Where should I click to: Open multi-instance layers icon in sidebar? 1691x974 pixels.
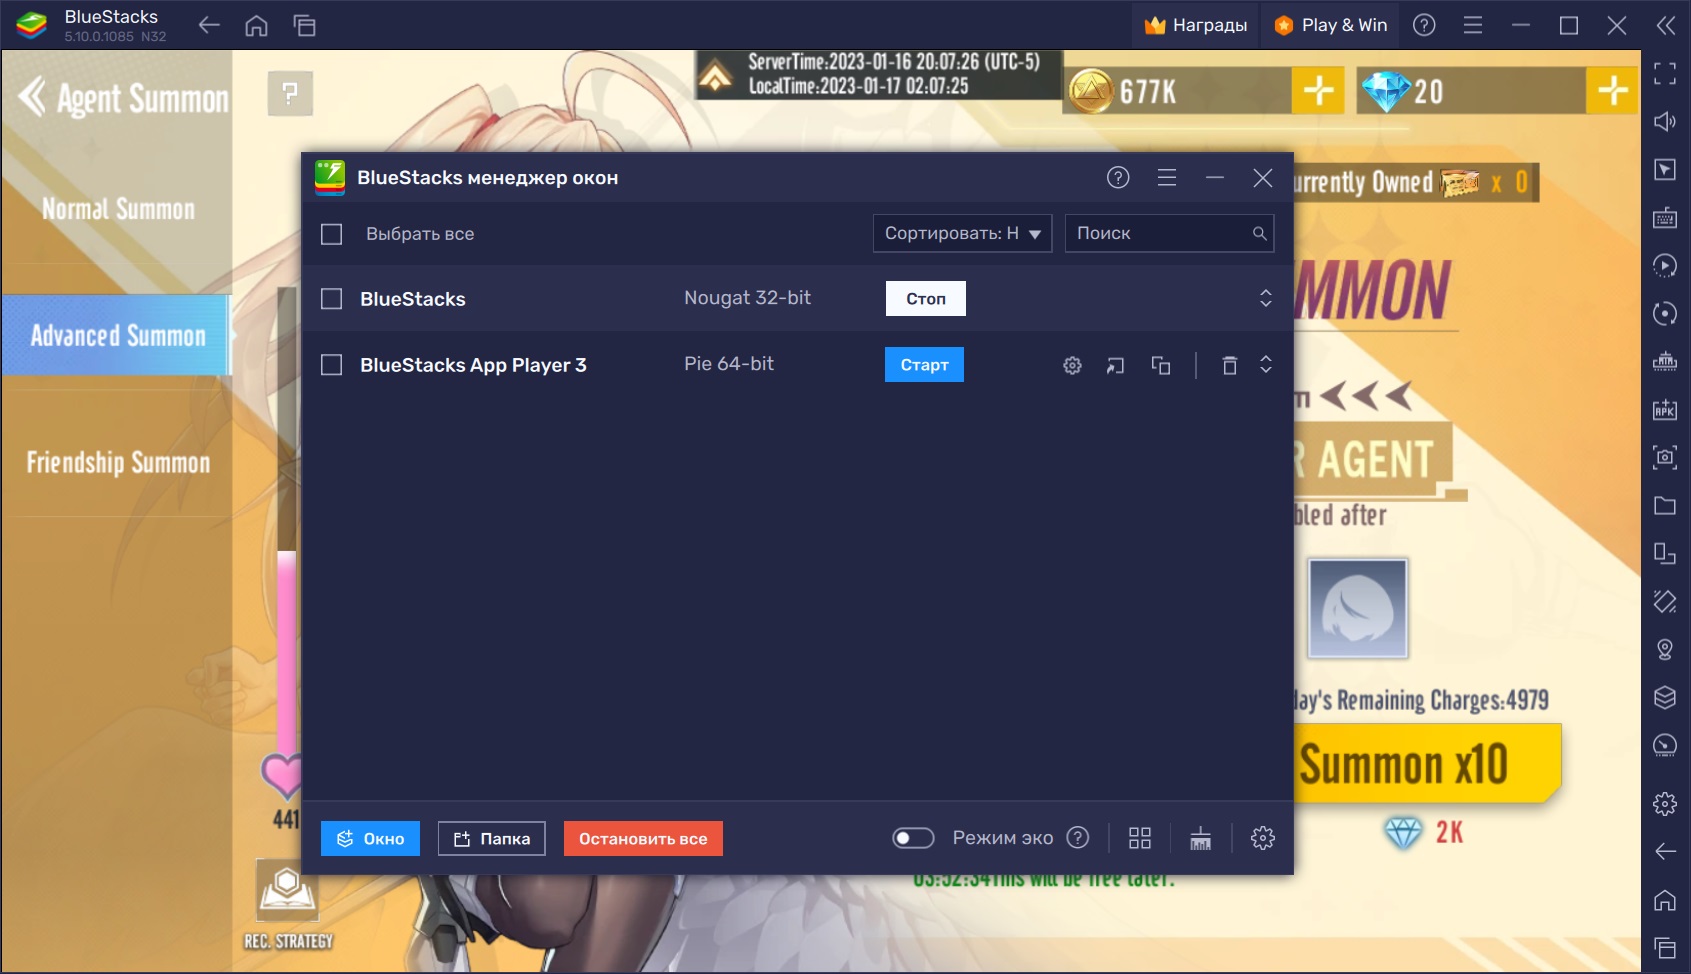click(1665, 697)
